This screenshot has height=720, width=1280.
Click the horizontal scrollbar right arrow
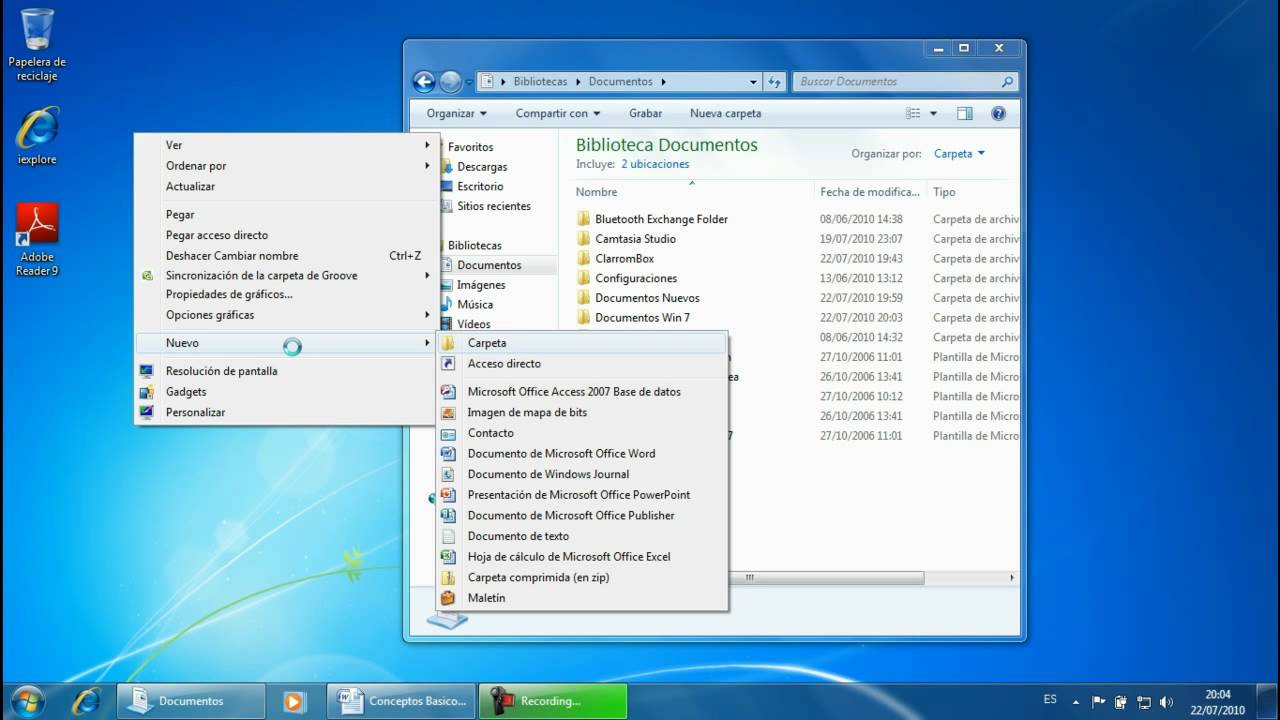1011,577
